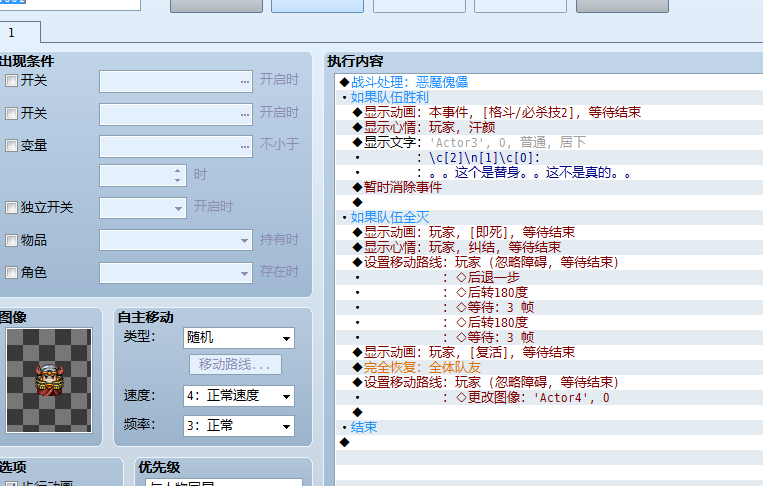Tick the 物品 condition checkbox
The image size is (763, 486).
tap(12, 240)
